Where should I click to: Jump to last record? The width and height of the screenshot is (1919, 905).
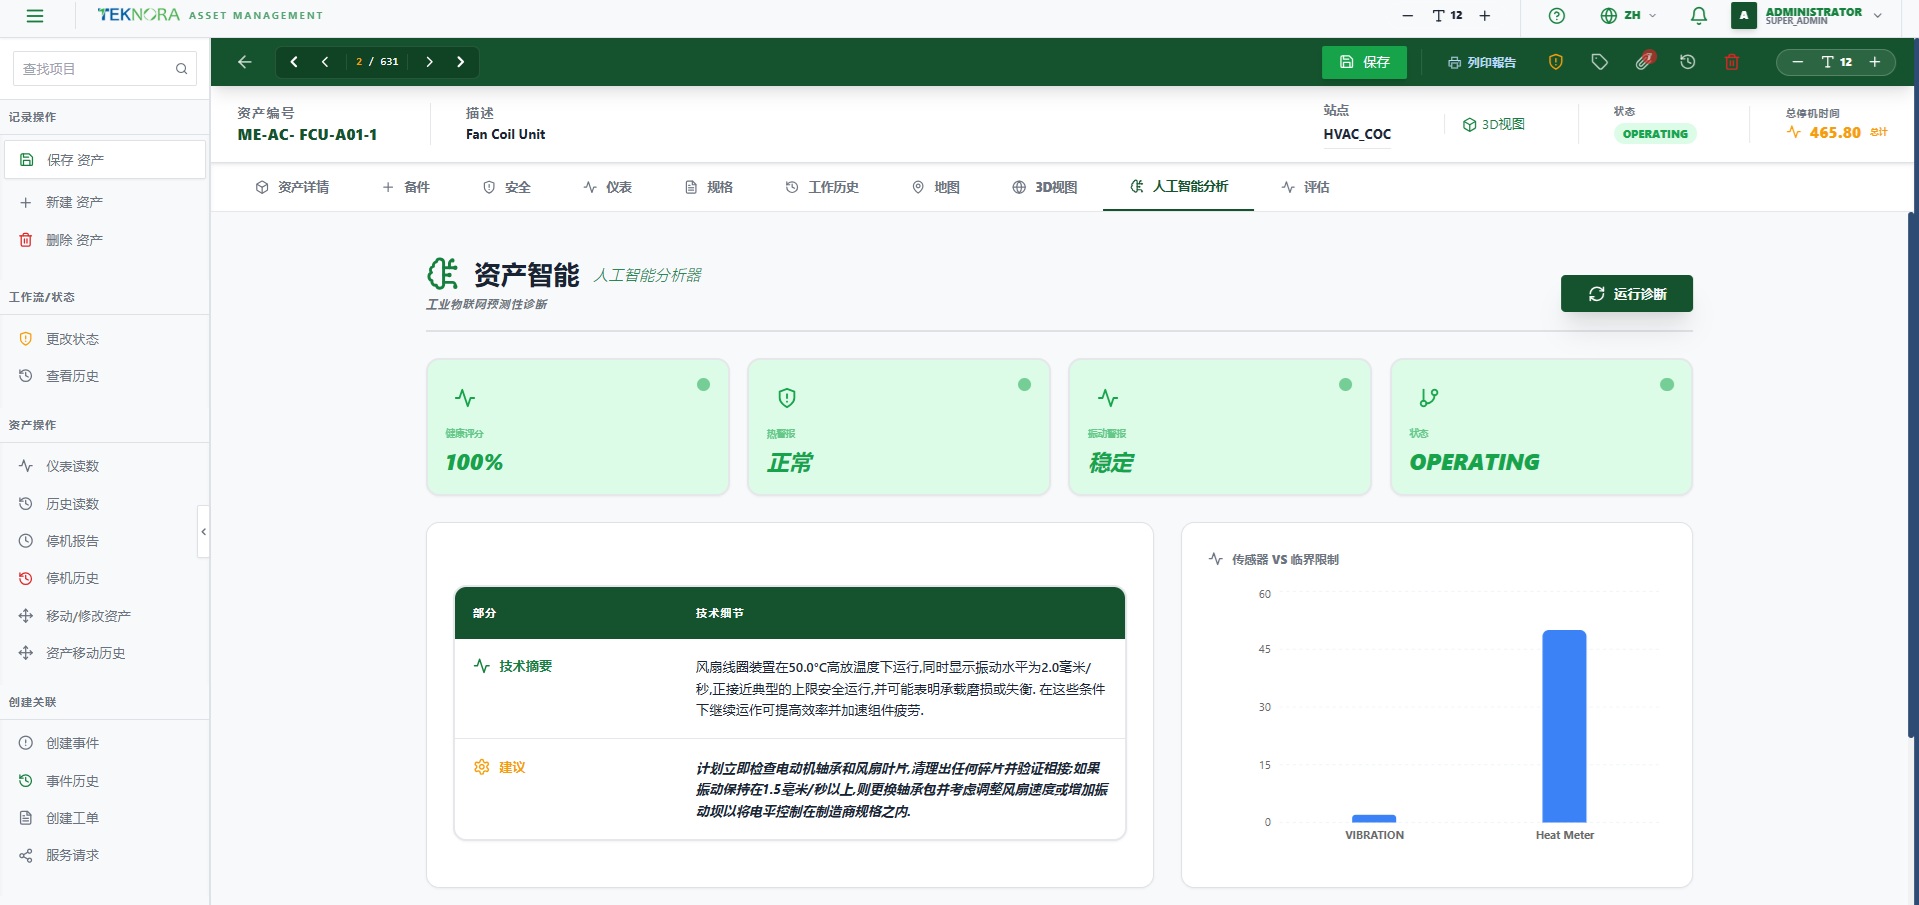pos(461,62)
